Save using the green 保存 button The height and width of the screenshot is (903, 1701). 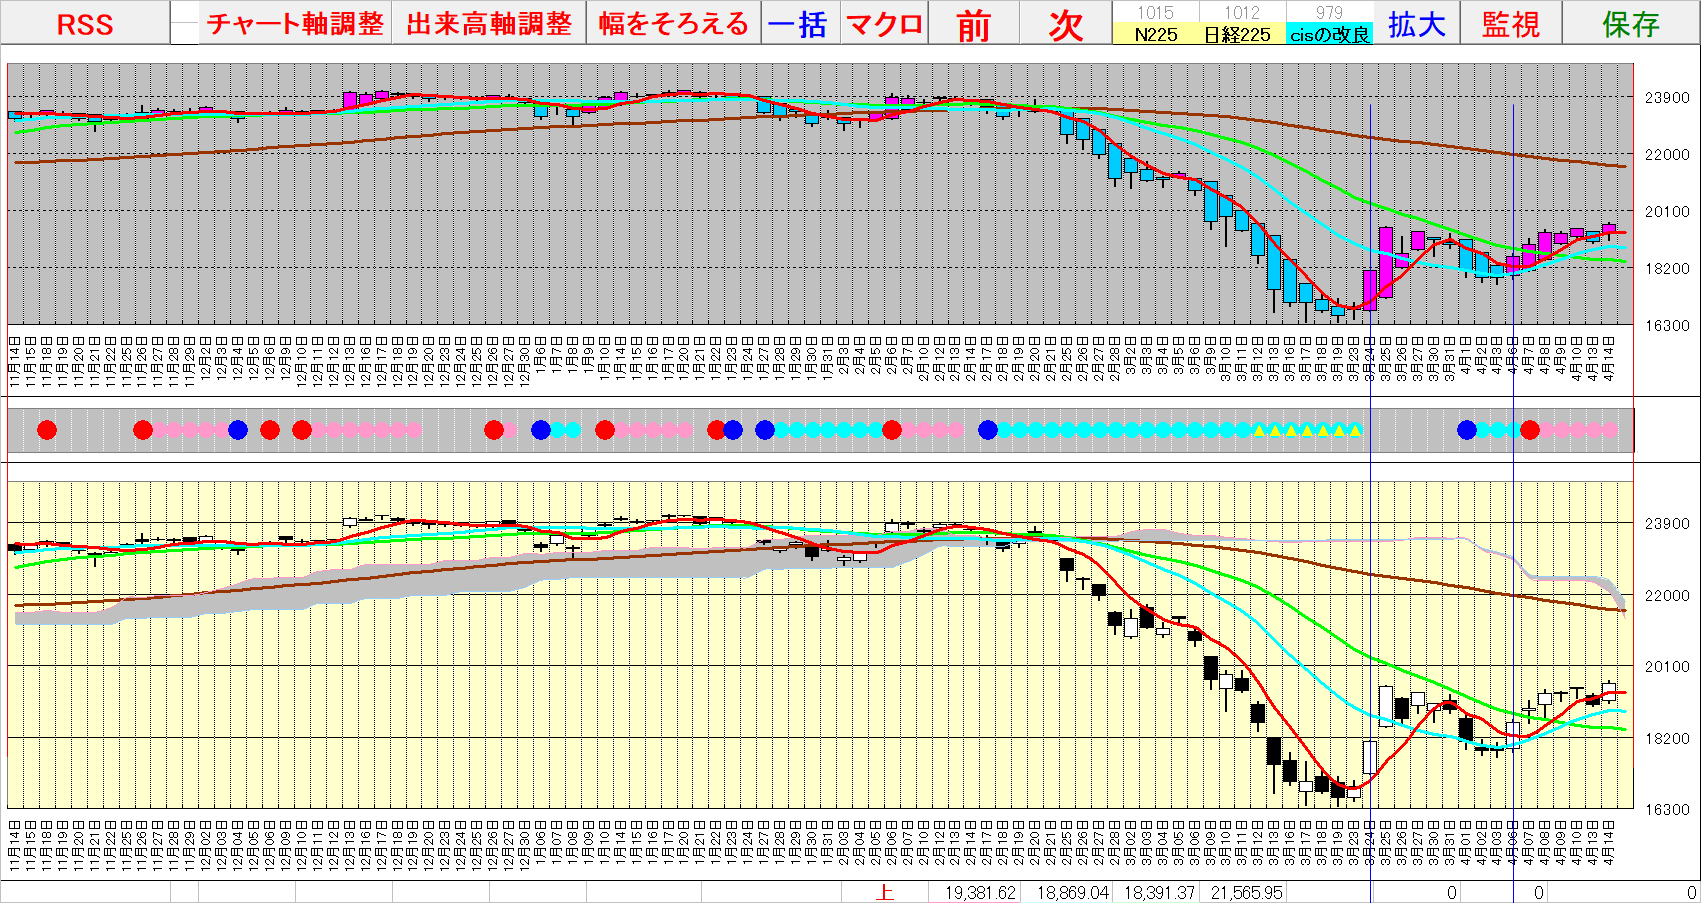point(1630,24)
